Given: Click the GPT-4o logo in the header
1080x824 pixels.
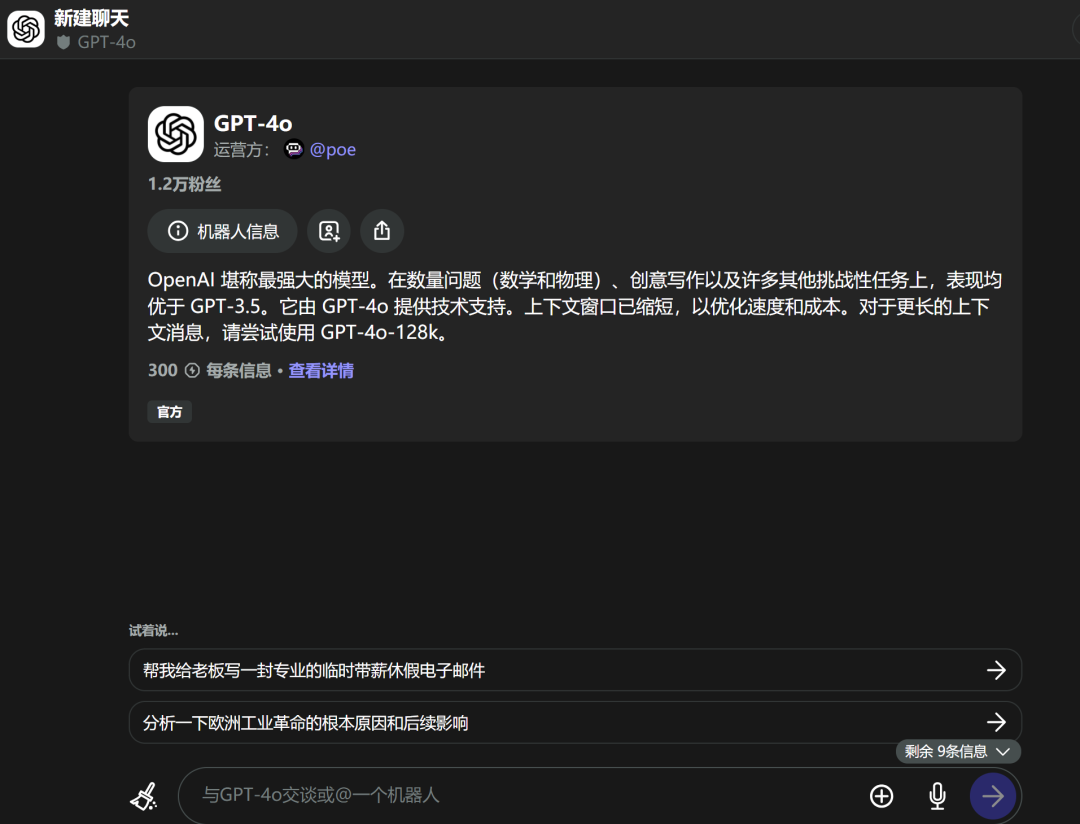Looking at the screenshot, I should point(26,29).
